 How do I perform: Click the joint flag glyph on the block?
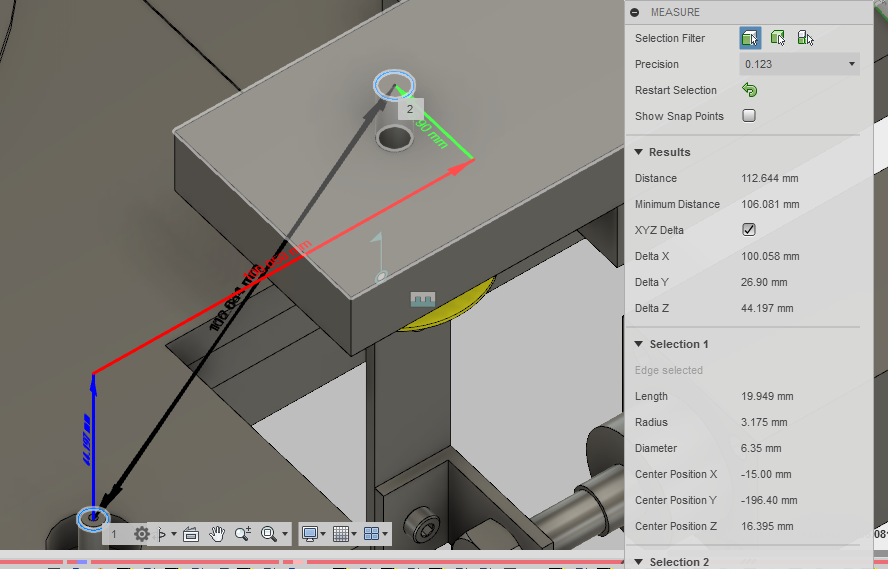[x=378, y=257]
